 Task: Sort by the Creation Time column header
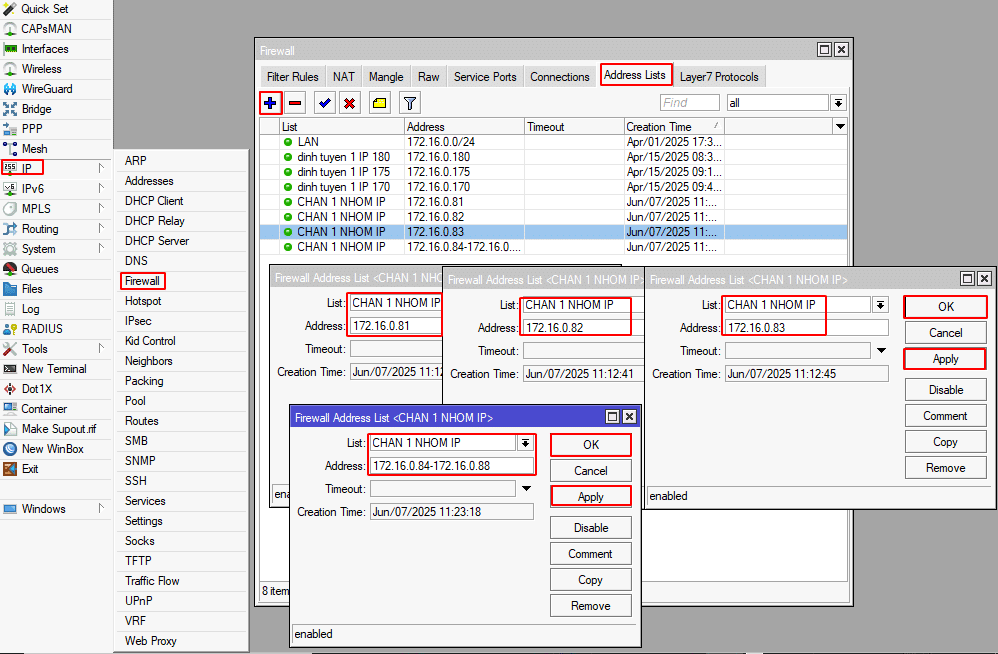(x=673, y=127)
